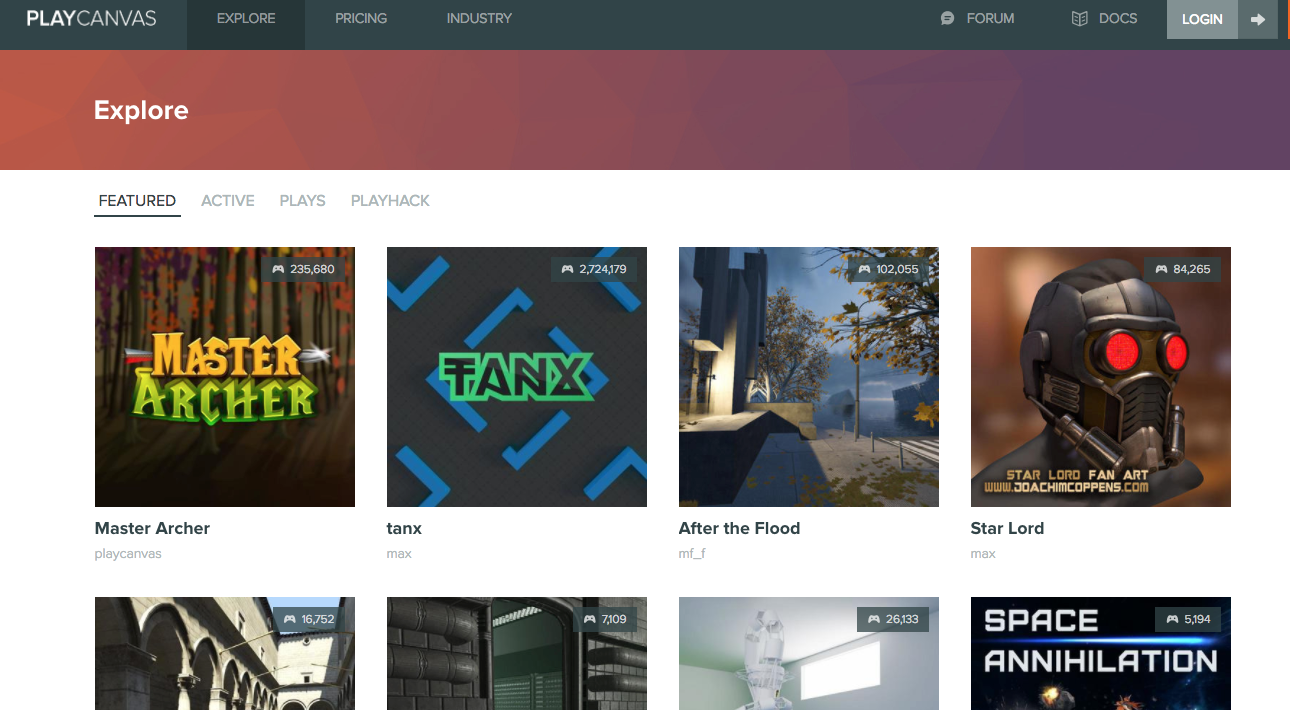1290x710 pixels.
Task: Click the login arrow icon
Action: click(x=1258, y=19)
